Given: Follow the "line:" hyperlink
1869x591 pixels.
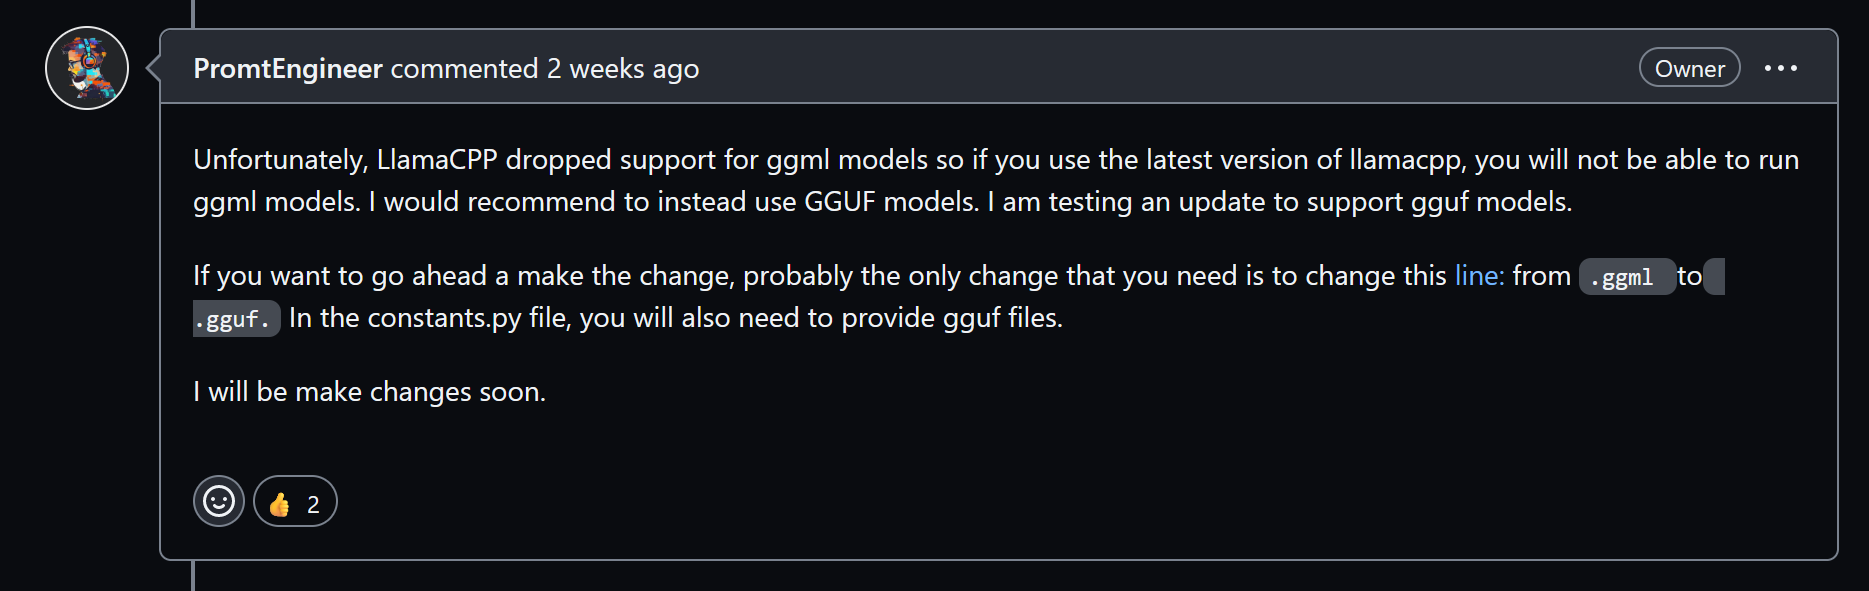Looking at the screenshot, I should (1479, 276).
